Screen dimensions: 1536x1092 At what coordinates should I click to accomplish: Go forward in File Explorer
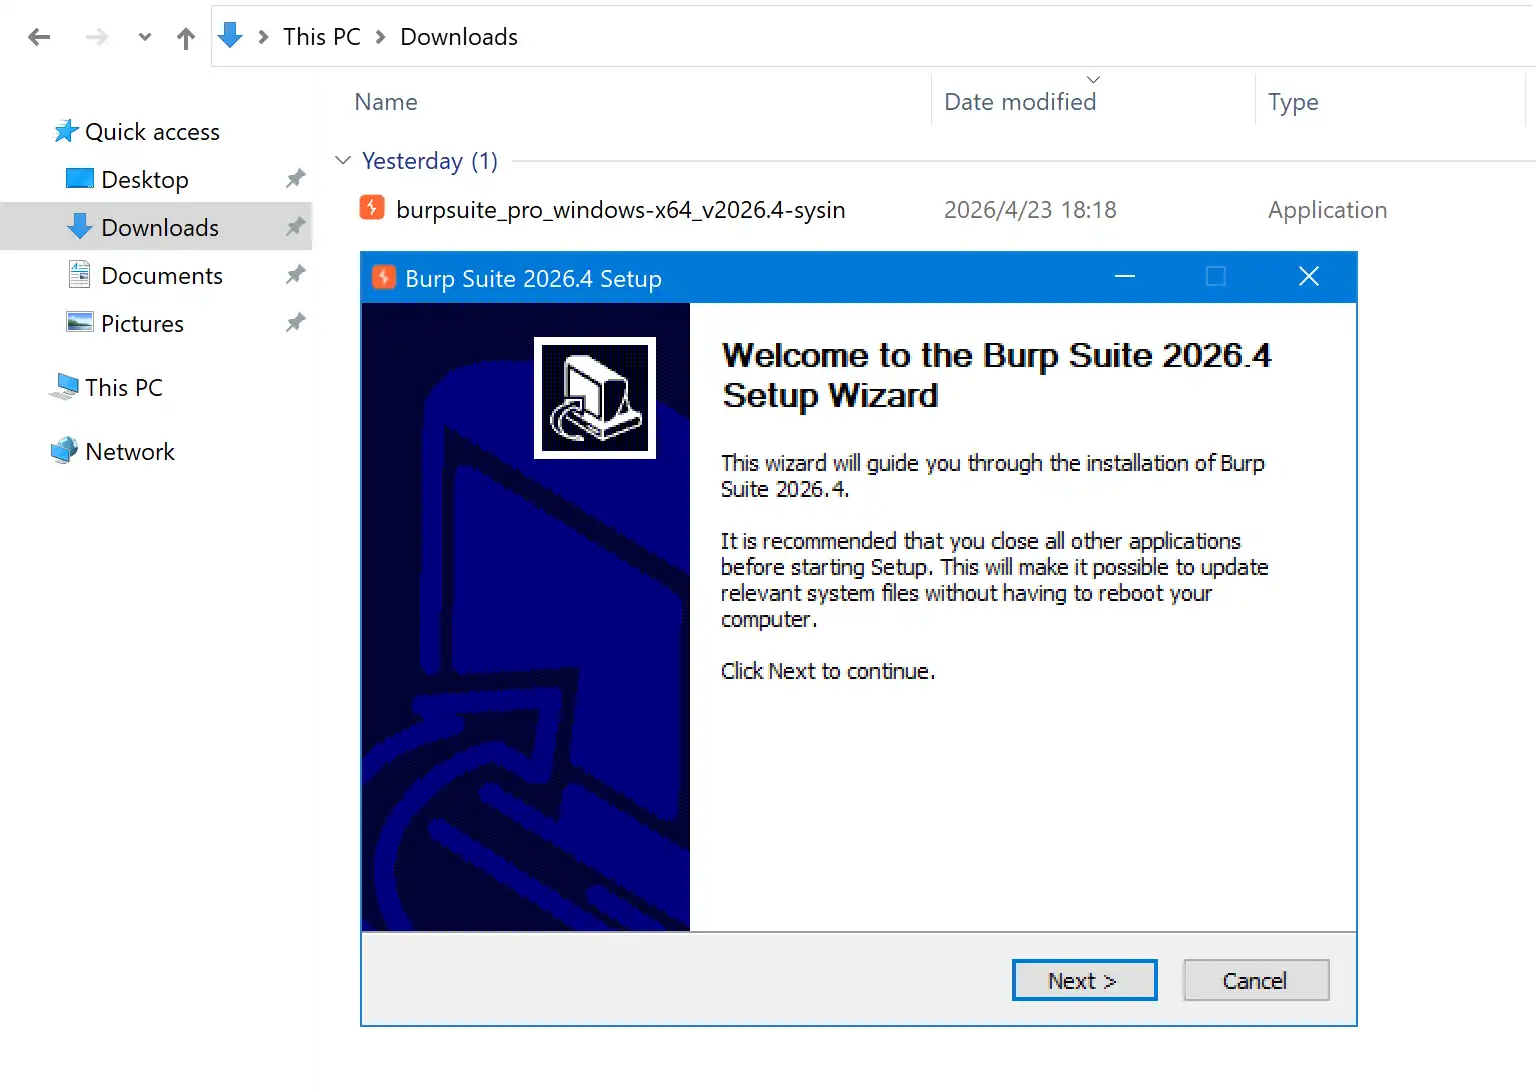coord(96,38)
